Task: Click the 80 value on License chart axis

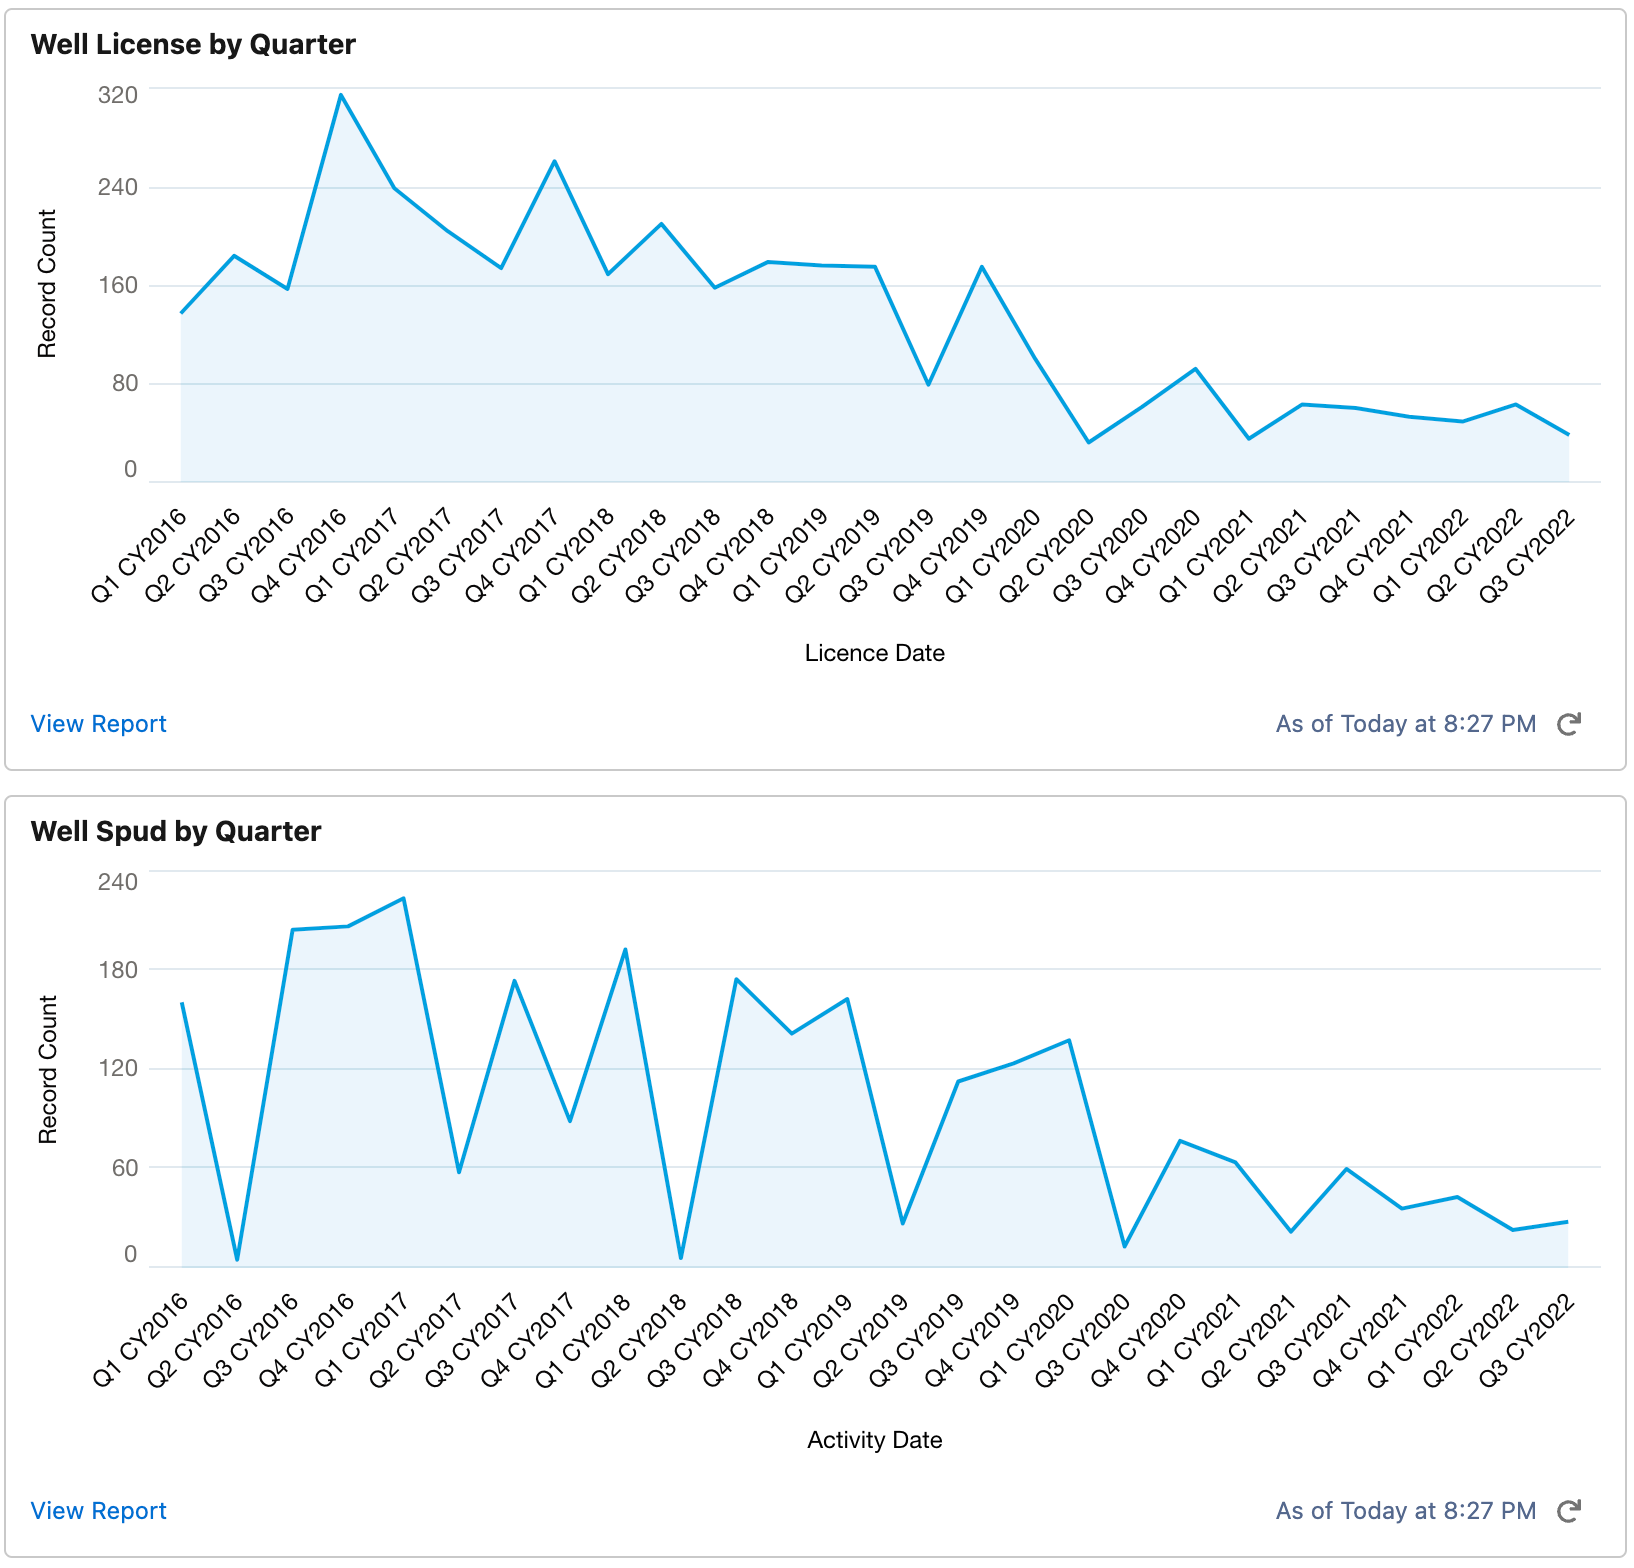Action: click(125, 384)
